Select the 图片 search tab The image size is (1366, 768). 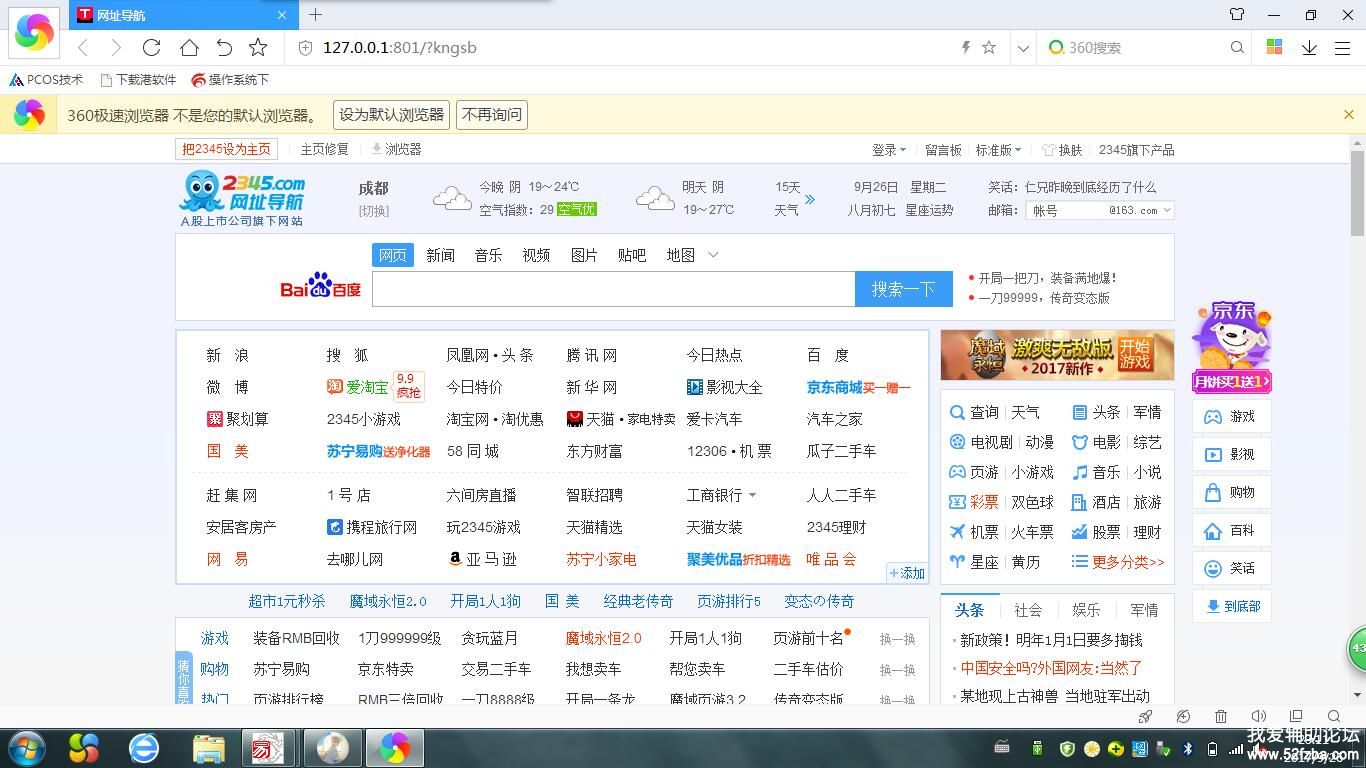(584, 255)
